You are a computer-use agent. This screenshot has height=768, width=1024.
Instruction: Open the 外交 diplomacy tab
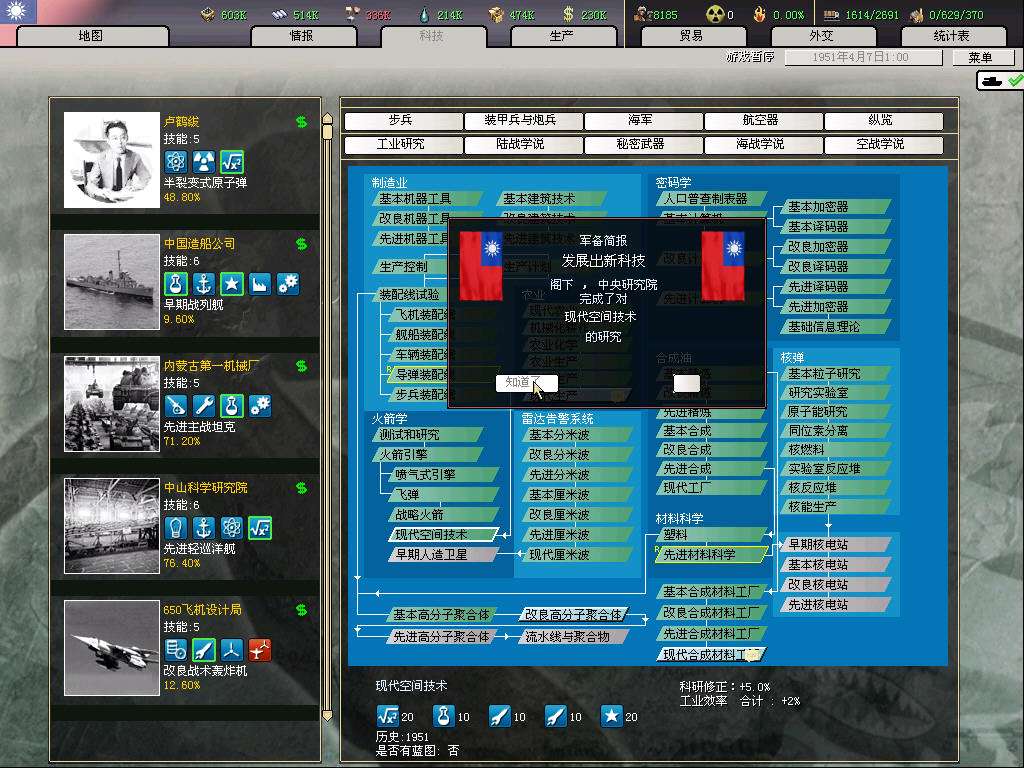(822, 36)
